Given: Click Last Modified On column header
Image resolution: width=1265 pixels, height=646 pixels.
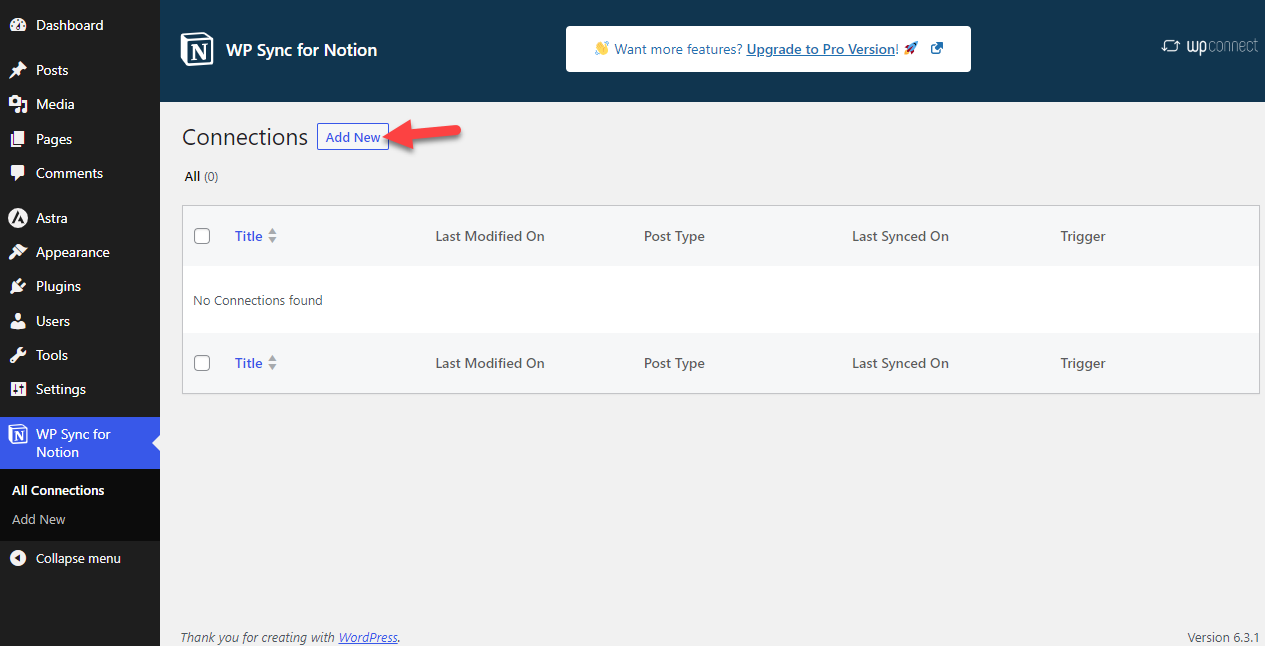Looking at the screenshot, I should click(x=490, y=236).
